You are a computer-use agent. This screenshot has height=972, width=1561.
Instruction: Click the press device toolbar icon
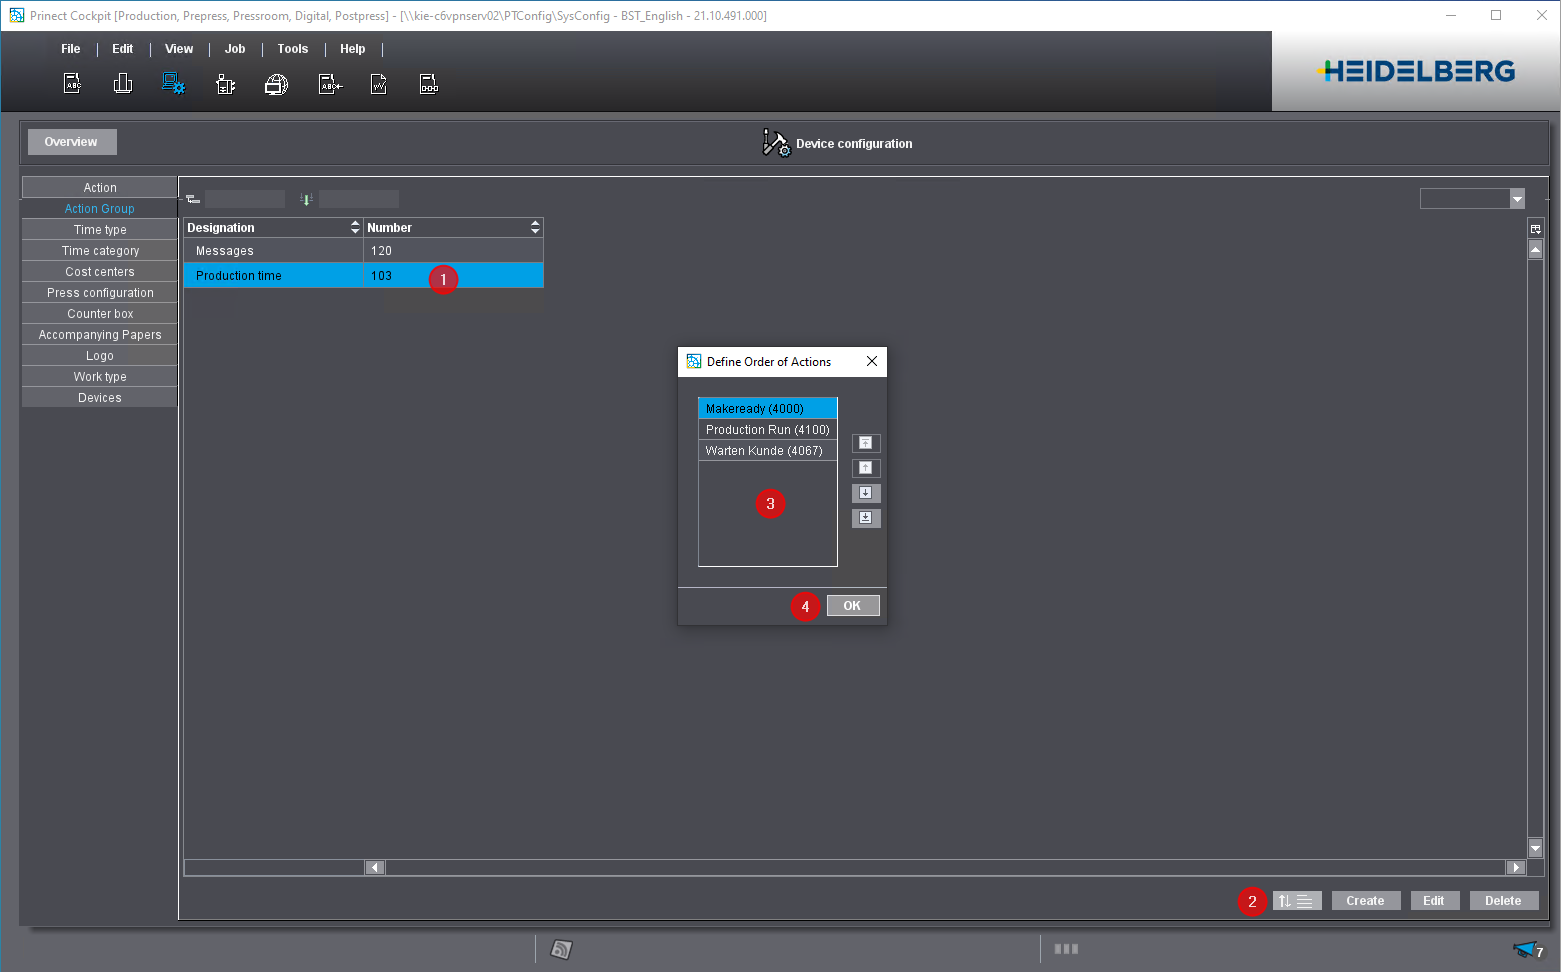tap(225, 83)
